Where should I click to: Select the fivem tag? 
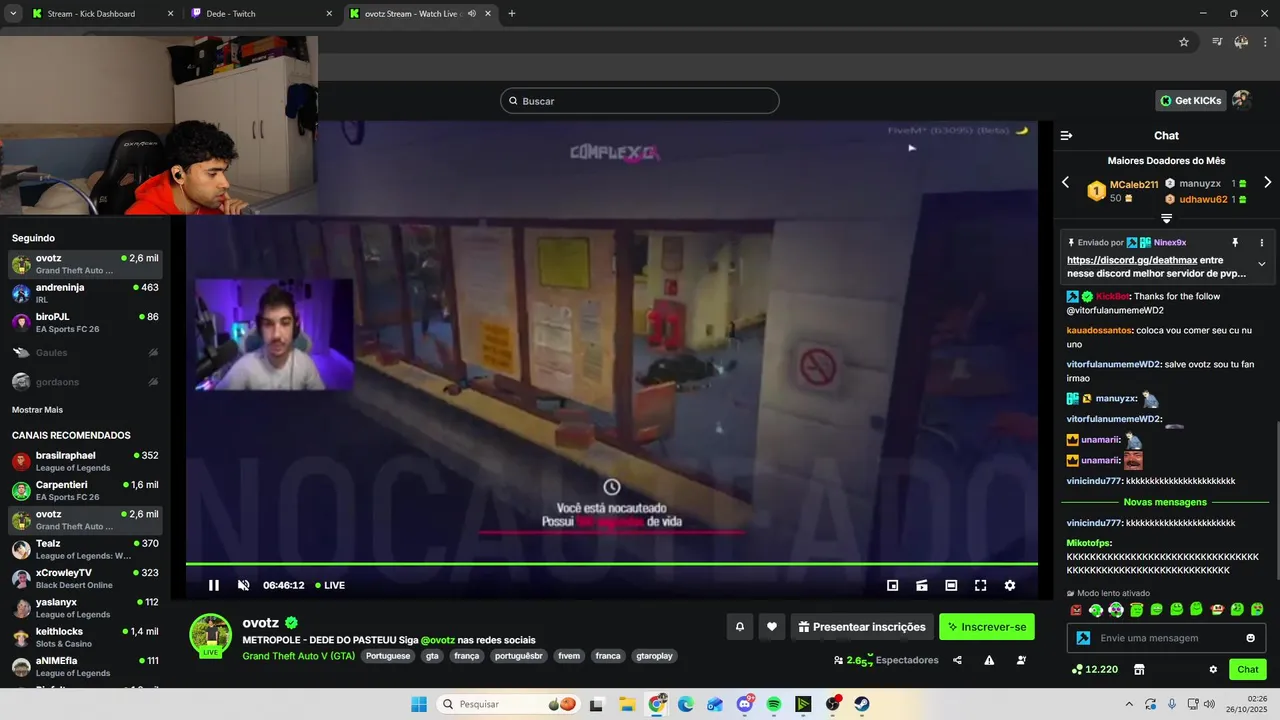(x=569, y=656)
